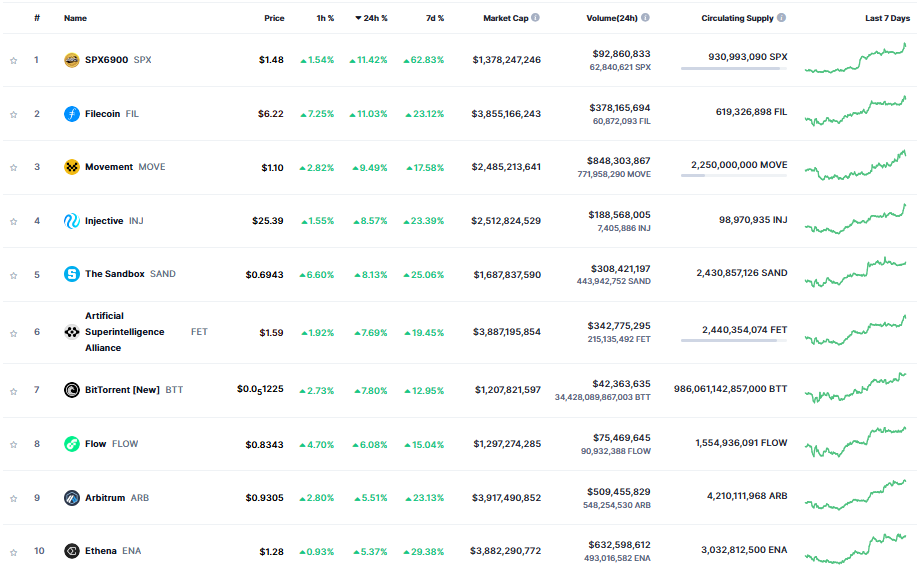Viewport: 917px width, 570px height.
Task: Open Injective 7-day sparkline chart
Action: [856, 219]
